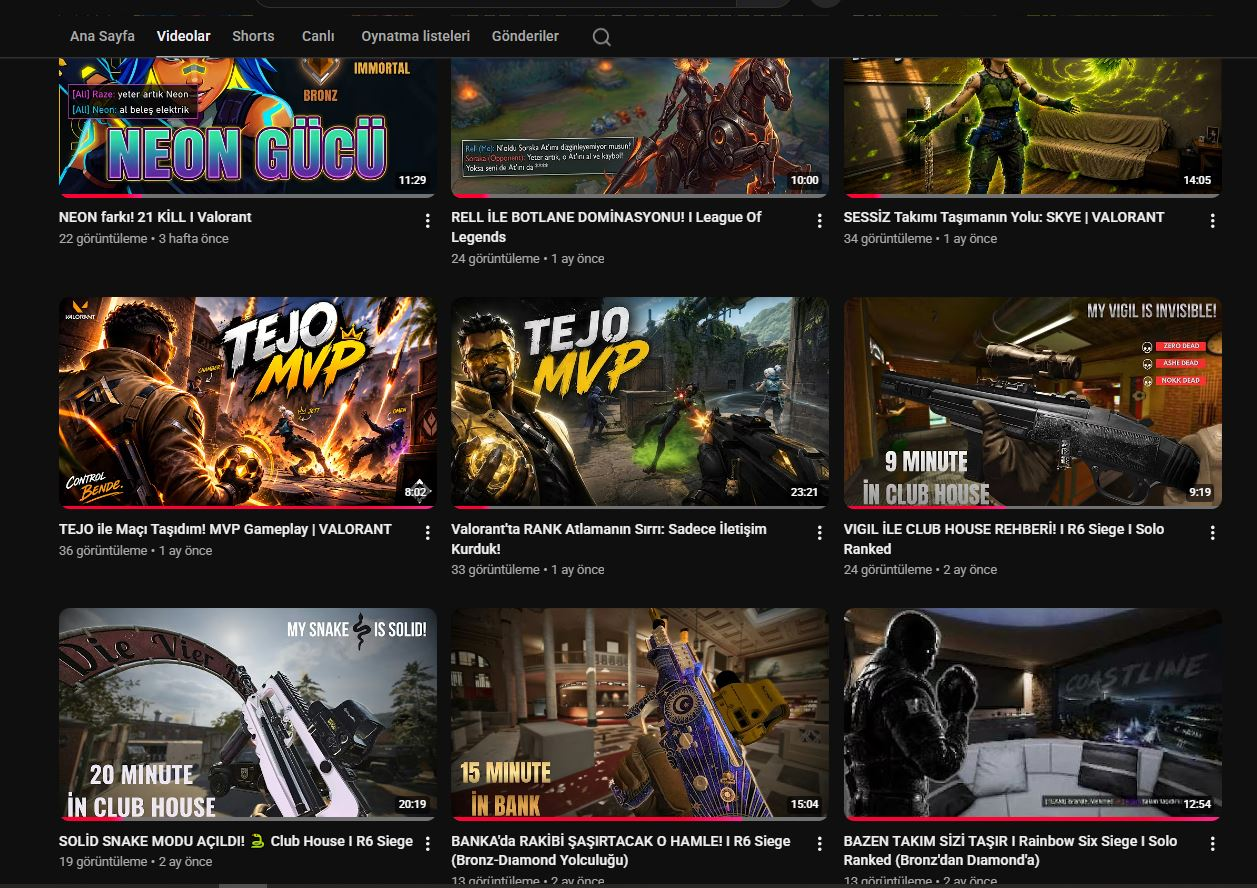Open options menu for NEON farkı! 21 KİLL video
1257x888 pixels.
click(x=427, y=221)
